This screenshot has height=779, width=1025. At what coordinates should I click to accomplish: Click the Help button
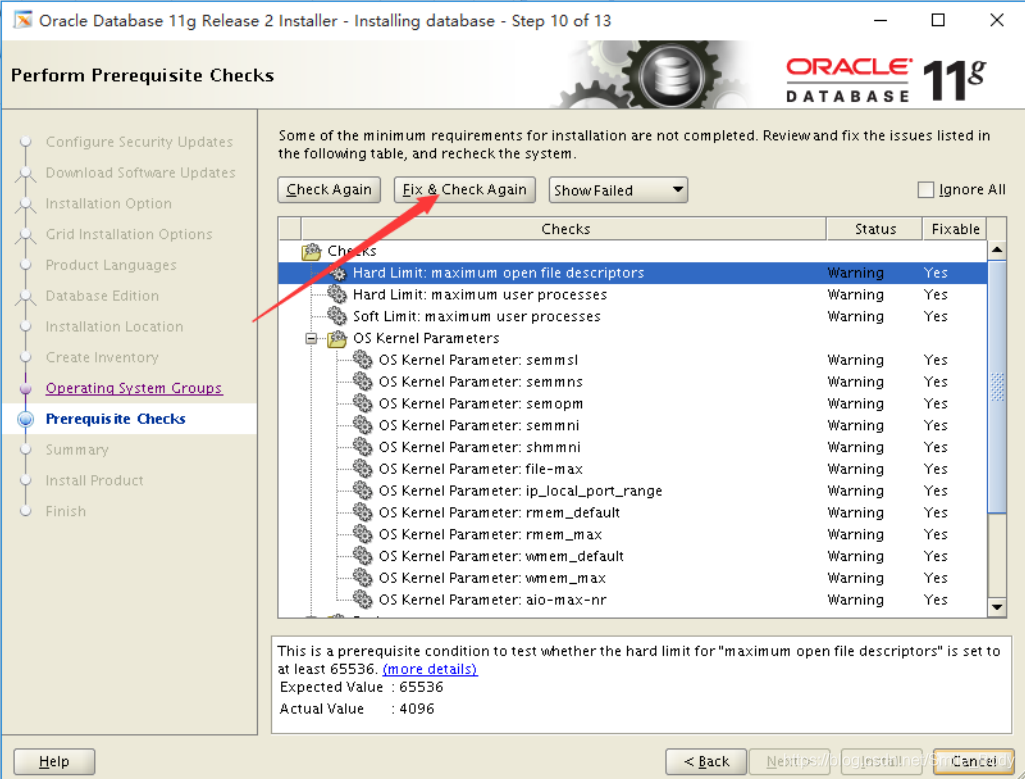(x=54, y=761)
